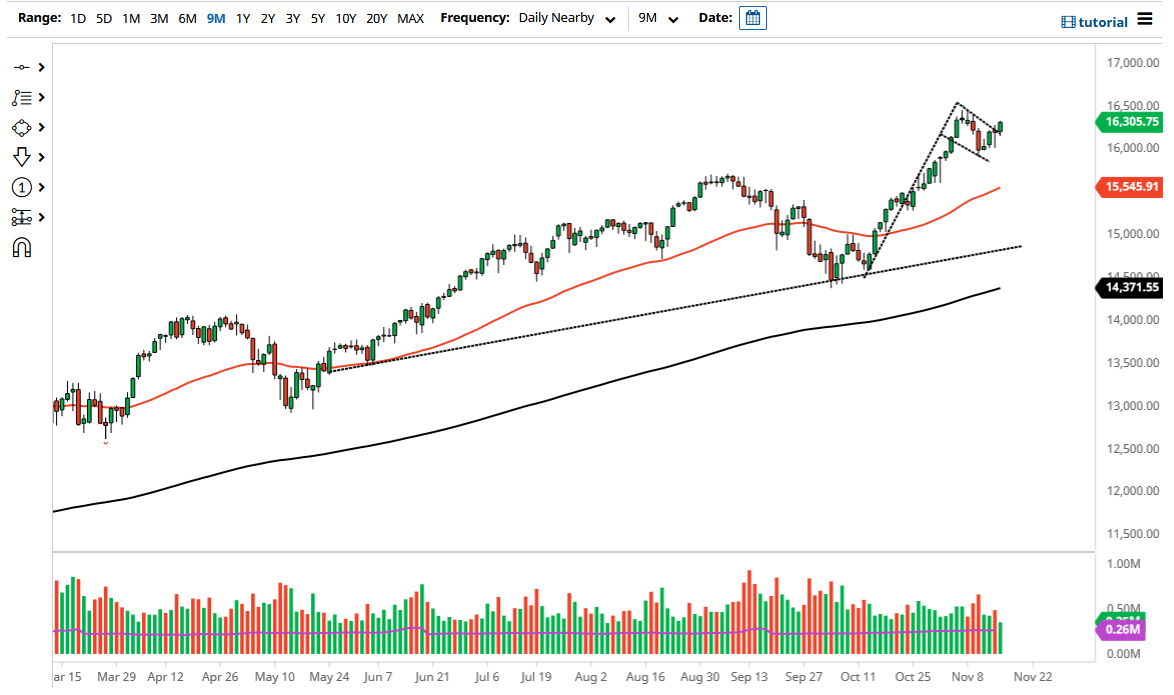Activate the MAX range view
This screenshot has width=1174, height=695.
point(410,18)
